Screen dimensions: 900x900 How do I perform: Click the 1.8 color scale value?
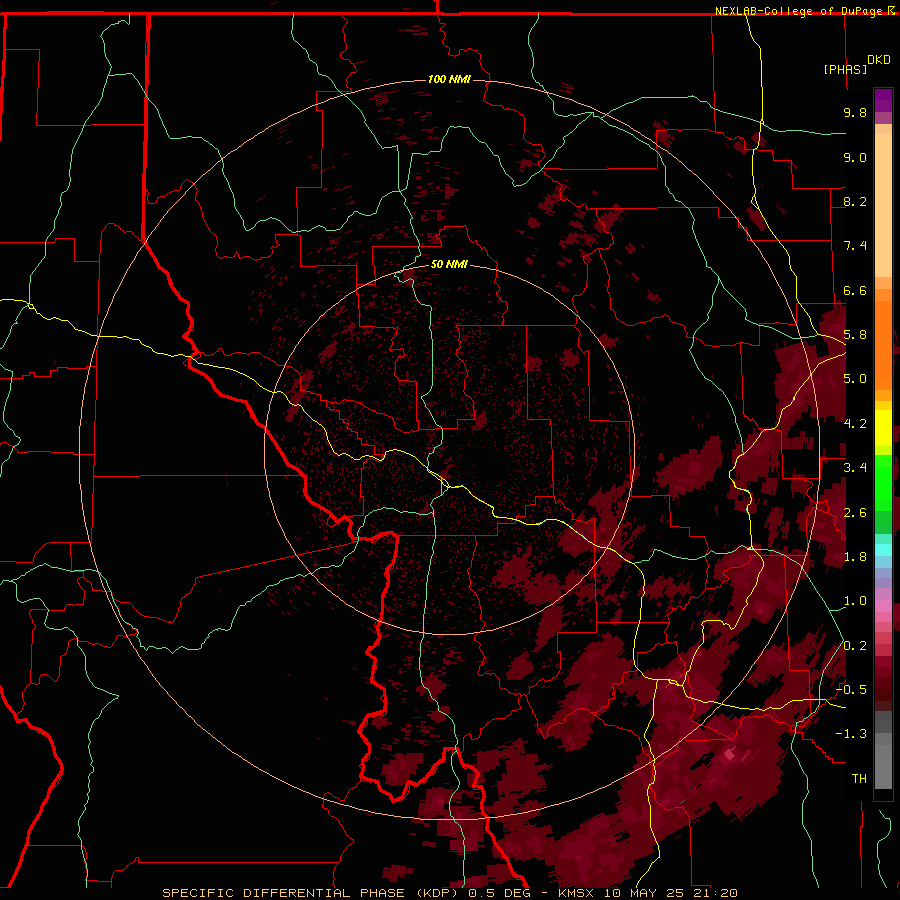coord(855,557)
